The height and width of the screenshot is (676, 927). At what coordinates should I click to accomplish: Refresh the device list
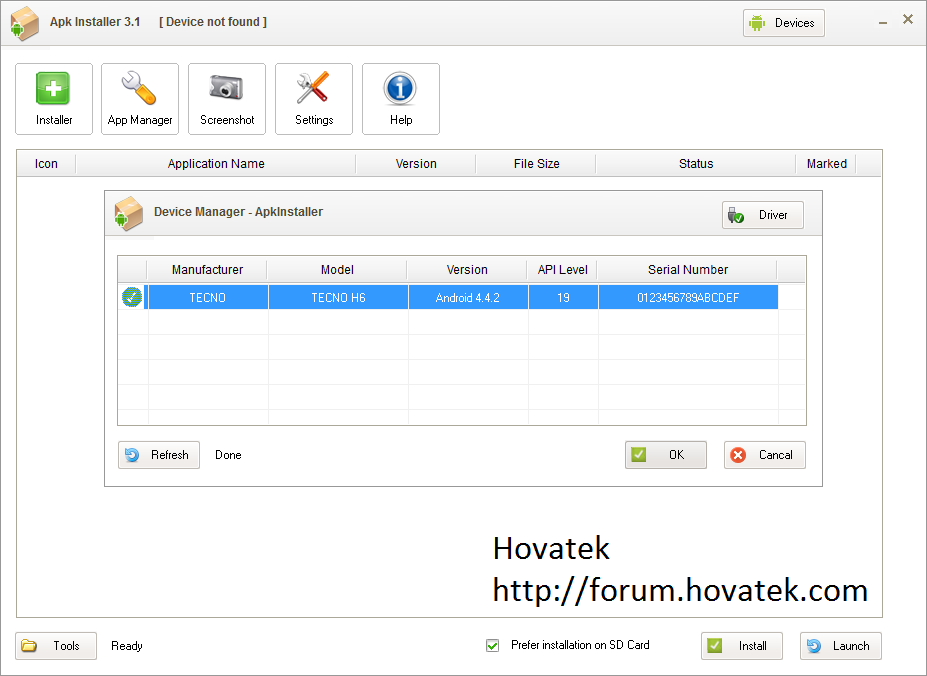[x=159, y=455]
